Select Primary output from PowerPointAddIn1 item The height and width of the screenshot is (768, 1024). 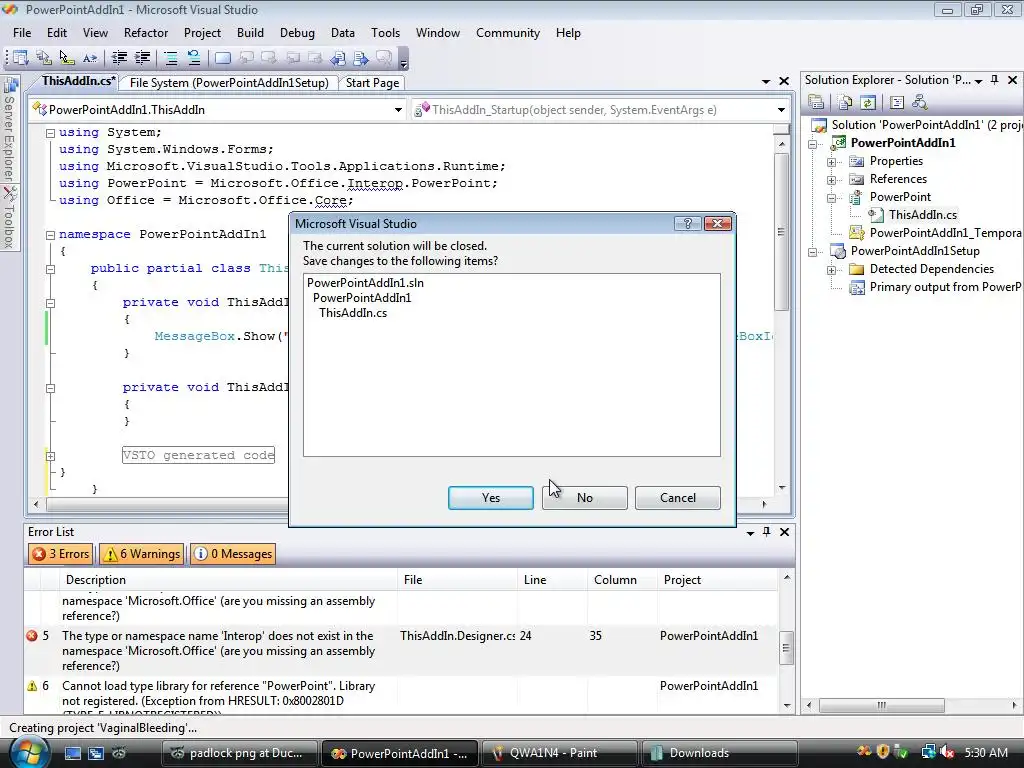pyautogui.click(x=944, y=287)
